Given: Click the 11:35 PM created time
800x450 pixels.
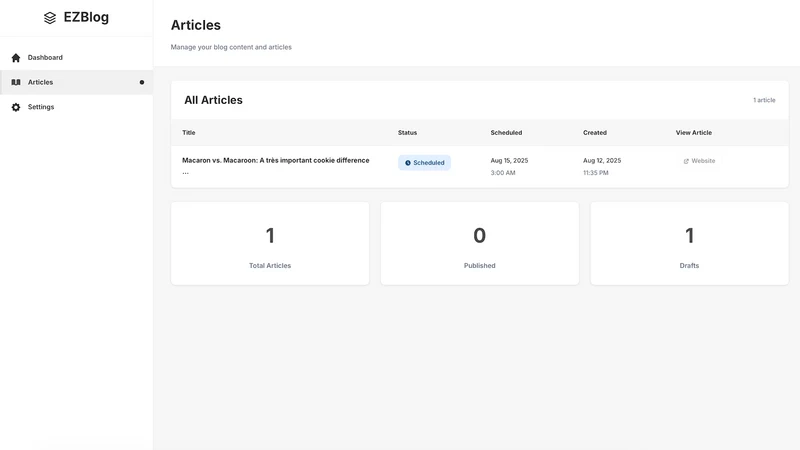Looking at the screenshot, I should point(596,173).
